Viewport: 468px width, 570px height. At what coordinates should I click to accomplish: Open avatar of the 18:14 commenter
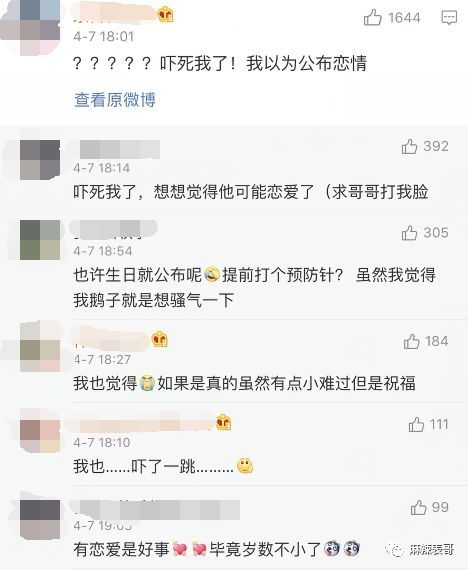(x=40, y=160)
